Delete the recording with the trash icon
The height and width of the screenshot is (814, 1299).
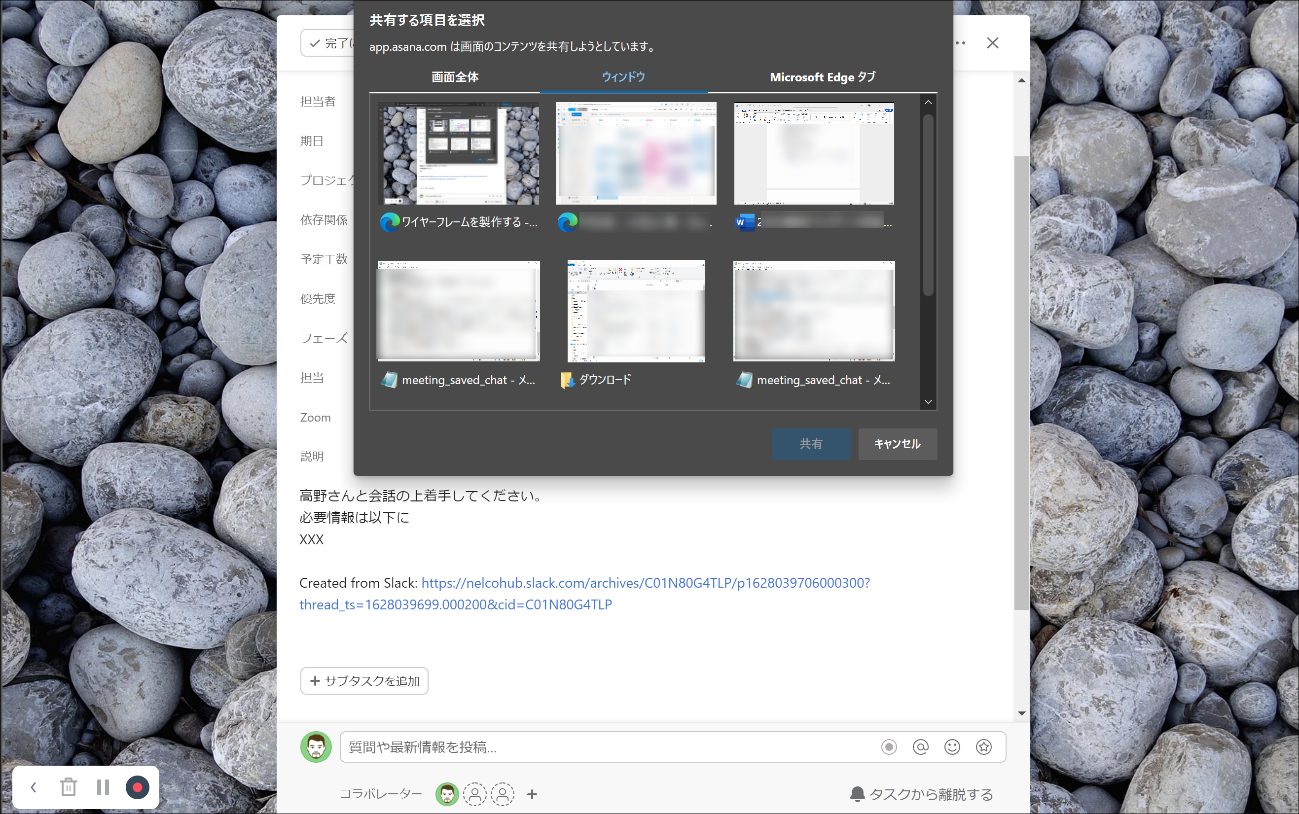(68, 787)
